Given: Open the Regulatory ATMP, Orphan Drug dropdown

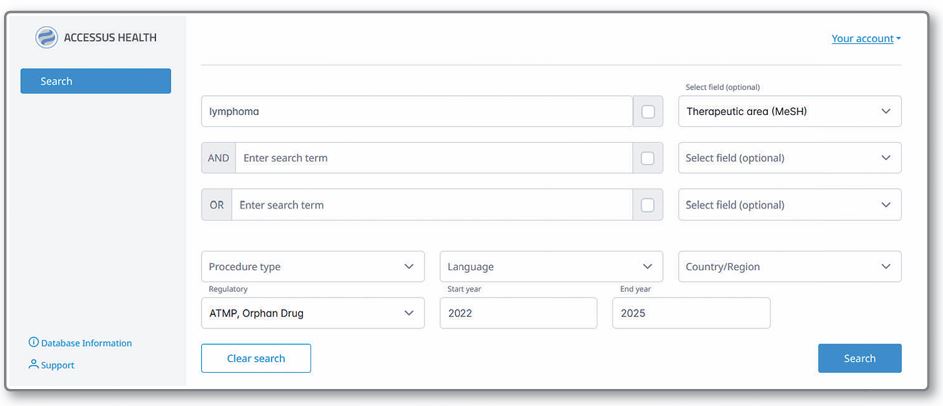Looking at the screenshot, I should pos(310,313).
